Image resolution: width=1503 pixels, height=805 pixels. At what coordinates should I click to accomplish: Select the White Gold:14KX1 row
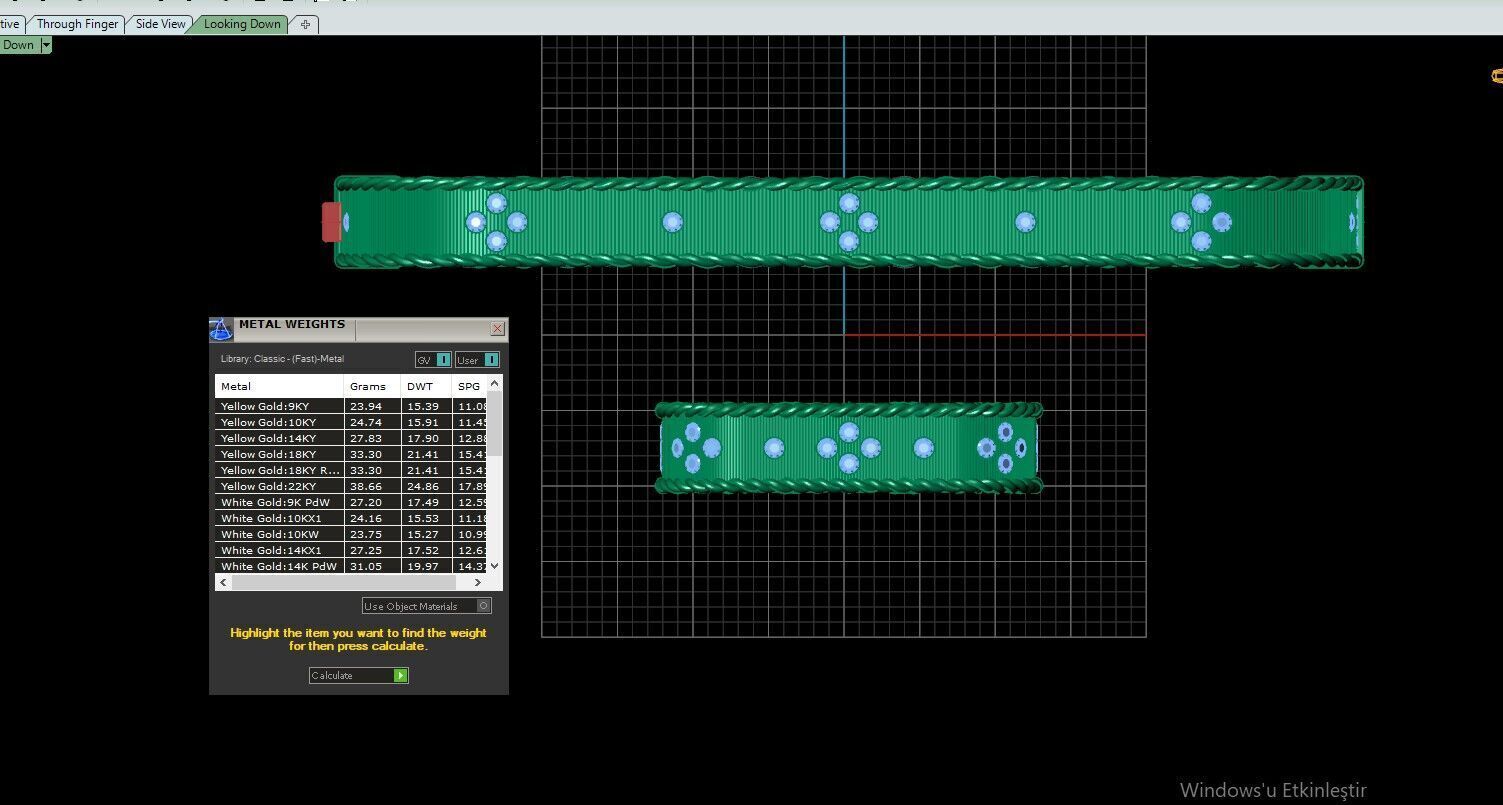tap(351, 550)
